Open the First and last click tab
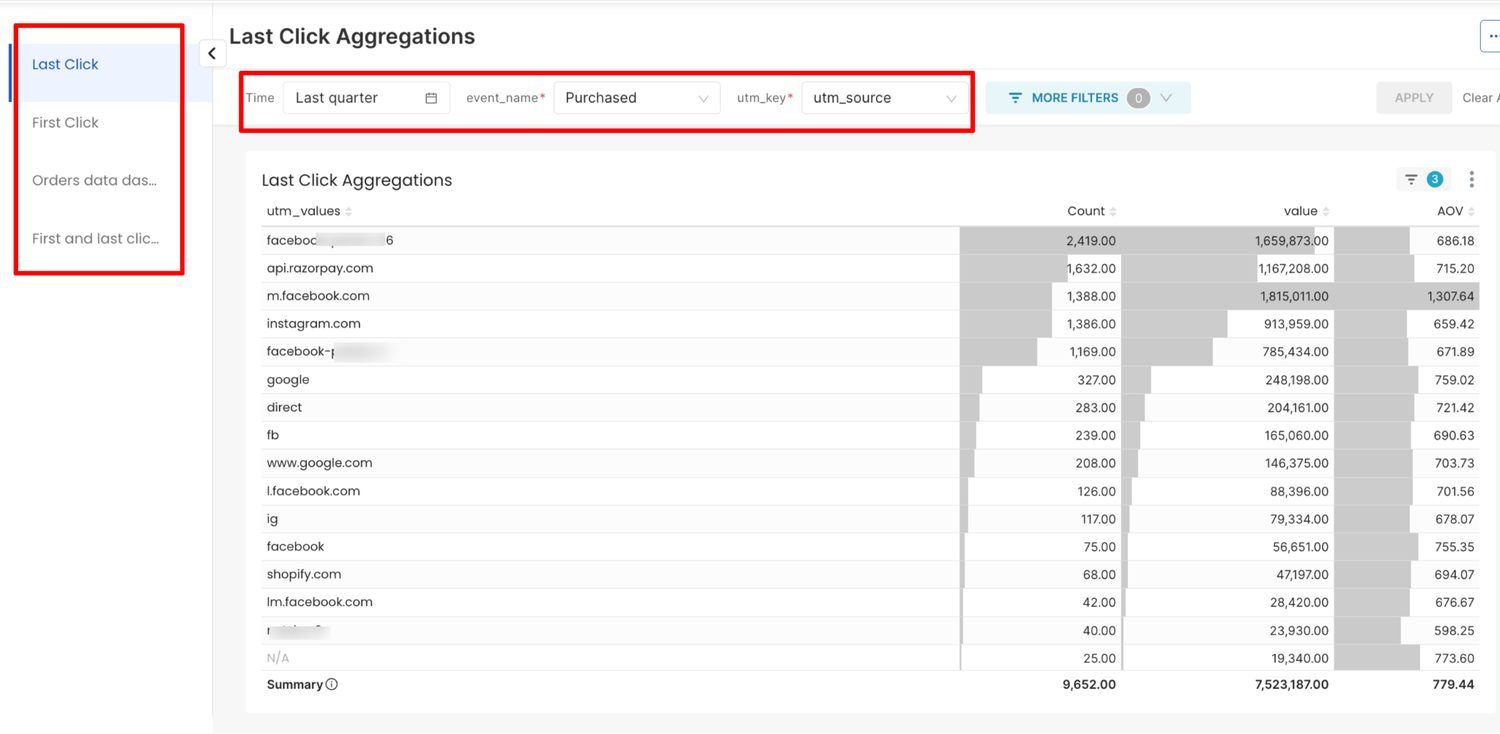This screenshot has width=1500, height=734. click(95, 239)
